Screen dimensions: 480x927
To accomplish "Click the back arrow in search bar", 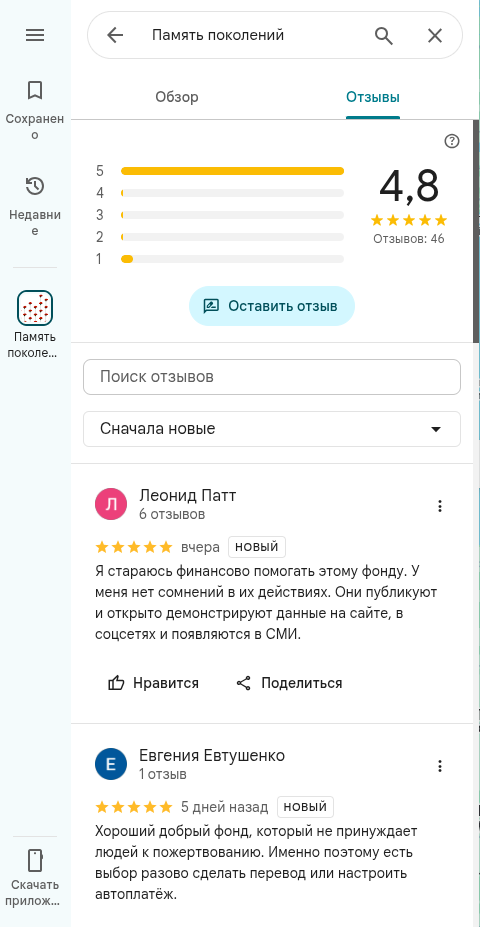I will point(115,35).
